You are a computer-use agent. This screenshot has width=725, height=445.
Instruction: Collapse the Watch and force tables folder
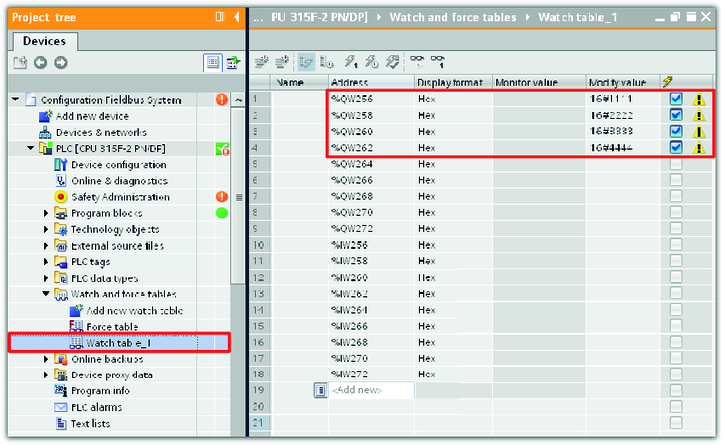coord(46,294)
